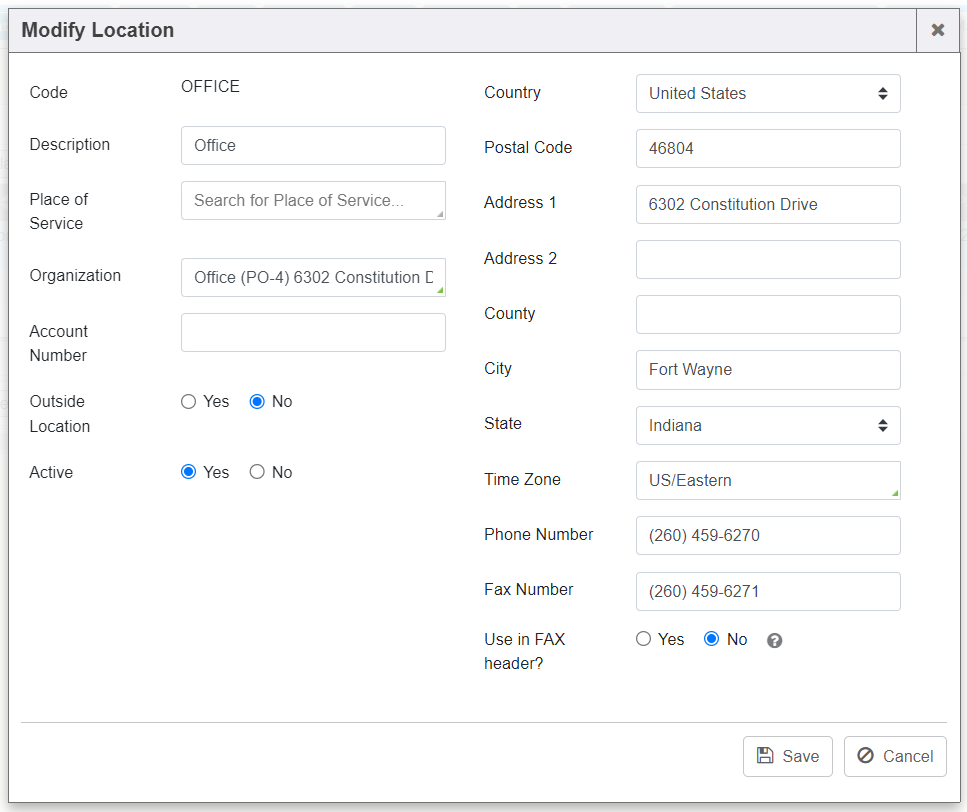Select No for Outside Location
The height and width of the screenshot is (812, 967).
pos(257,402)
